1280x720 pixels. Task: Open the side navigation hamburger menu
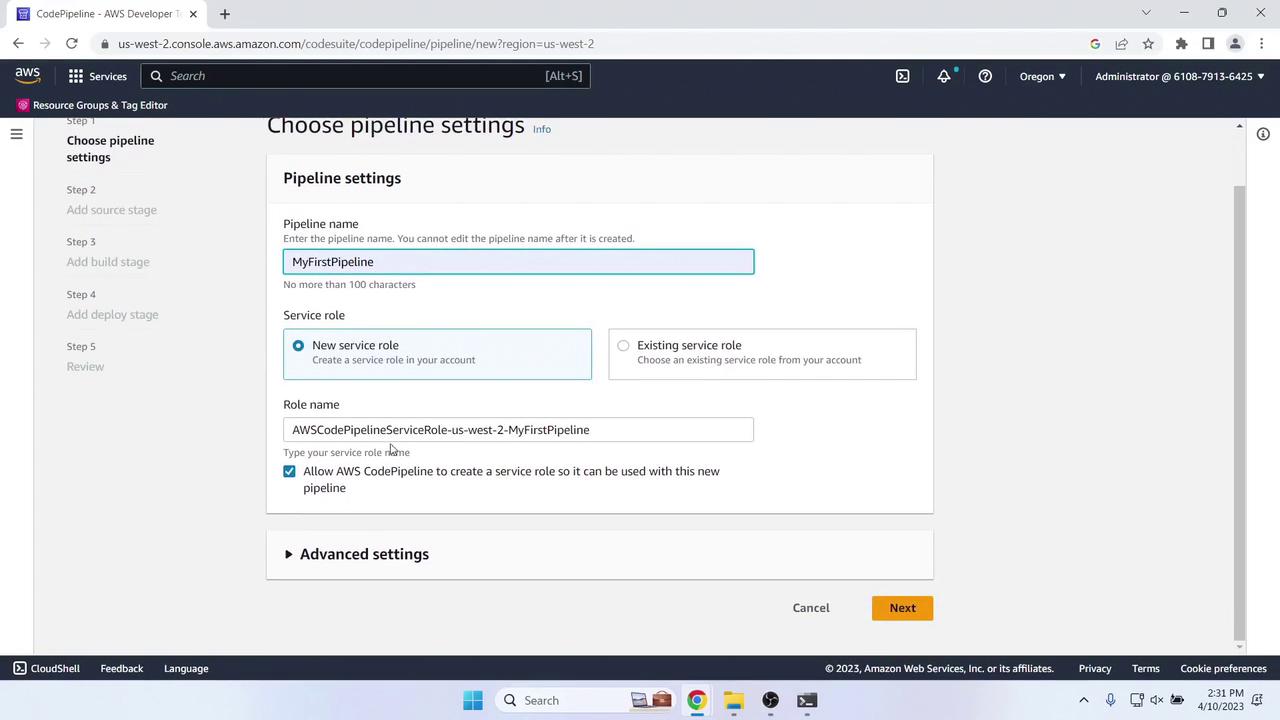(16, 134)
